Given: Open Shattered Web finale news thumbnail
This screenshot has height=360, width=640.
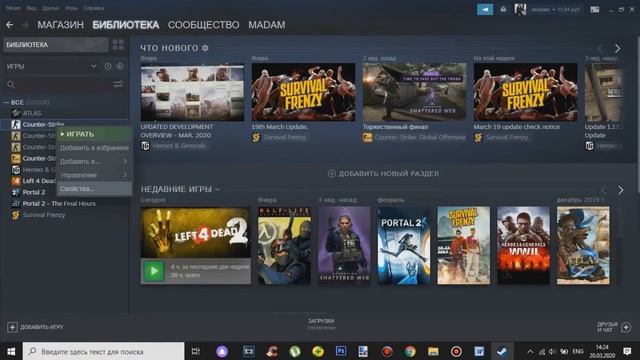Looking at the screenshot, I should (414, 92).
